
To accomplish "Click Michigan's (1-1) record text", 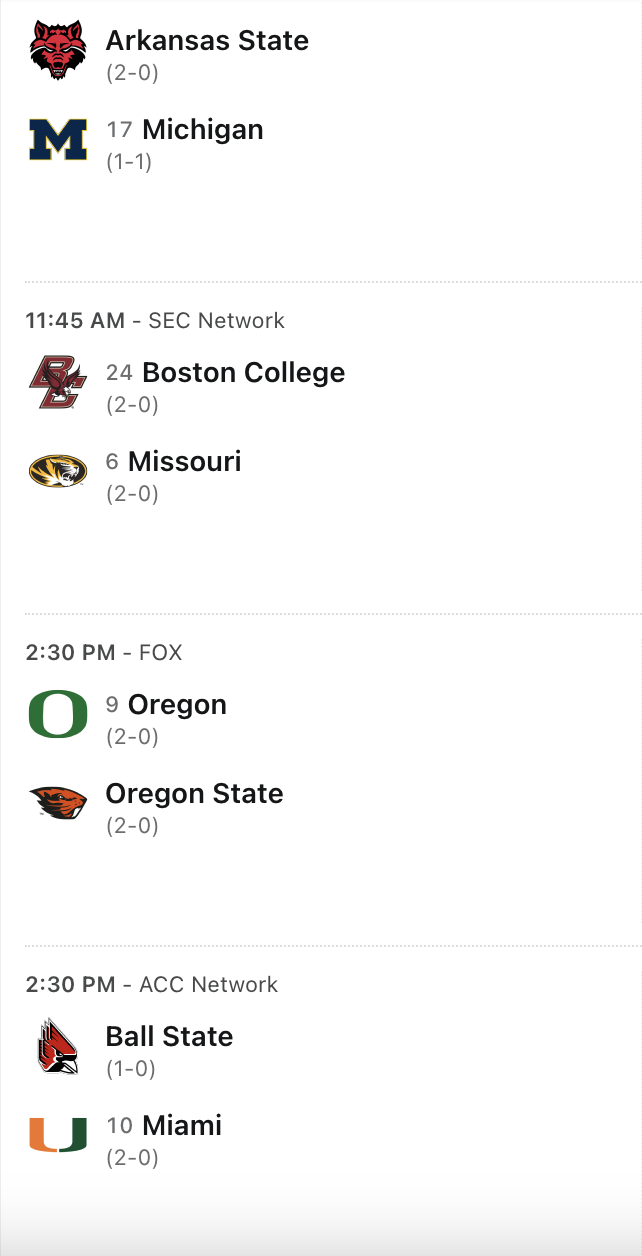I will 129,162.
